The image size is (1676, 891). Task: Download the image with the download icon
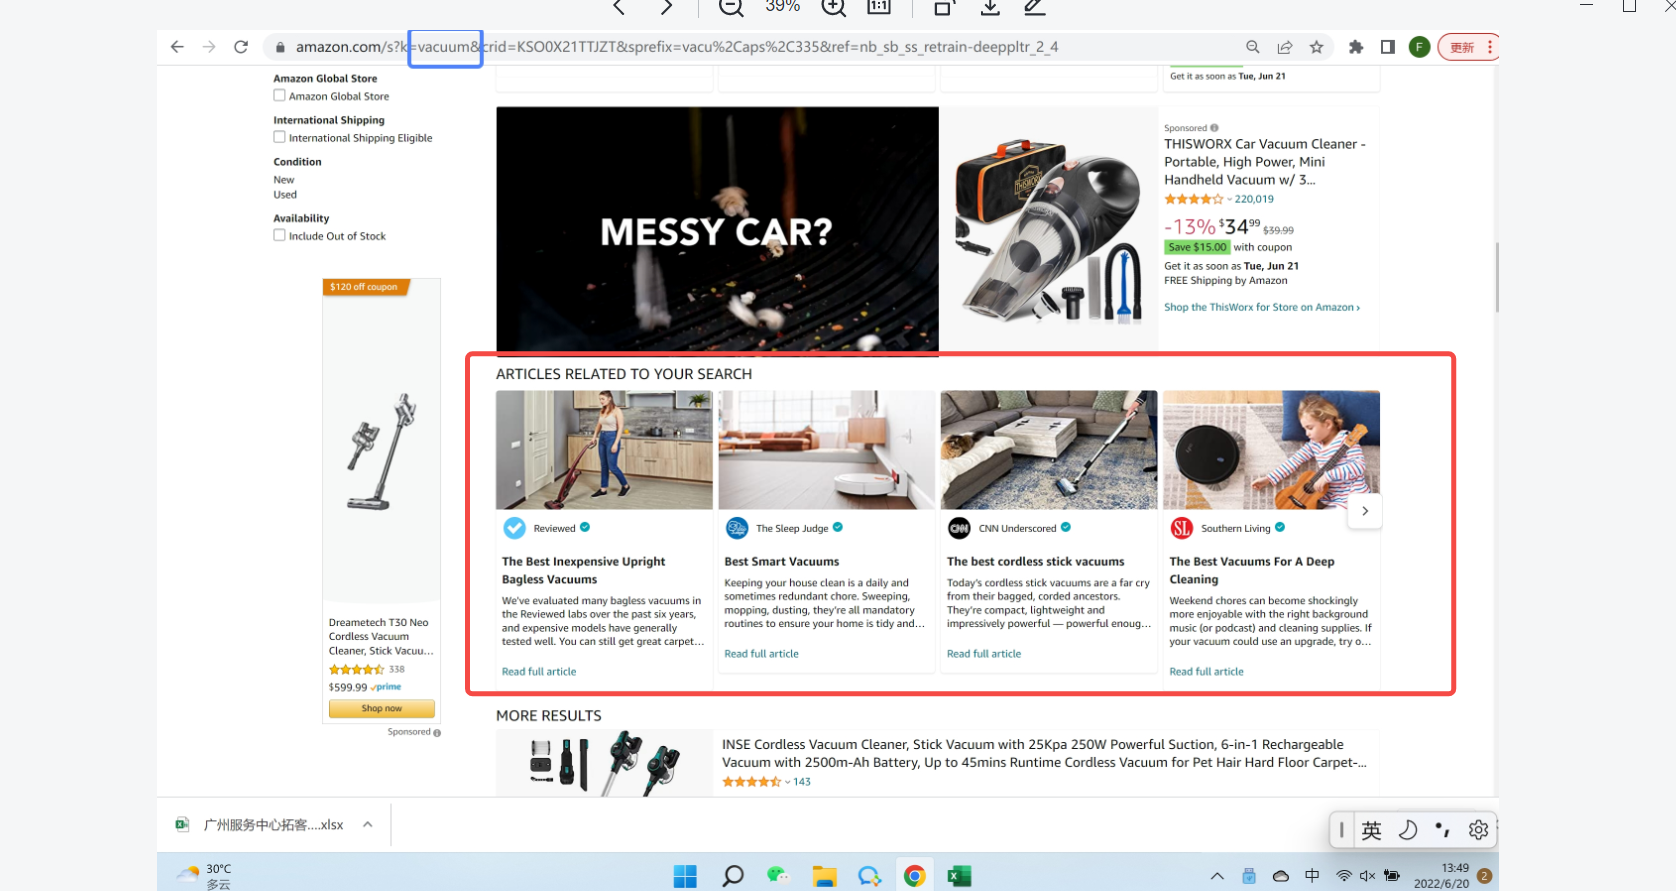point(990,7)
